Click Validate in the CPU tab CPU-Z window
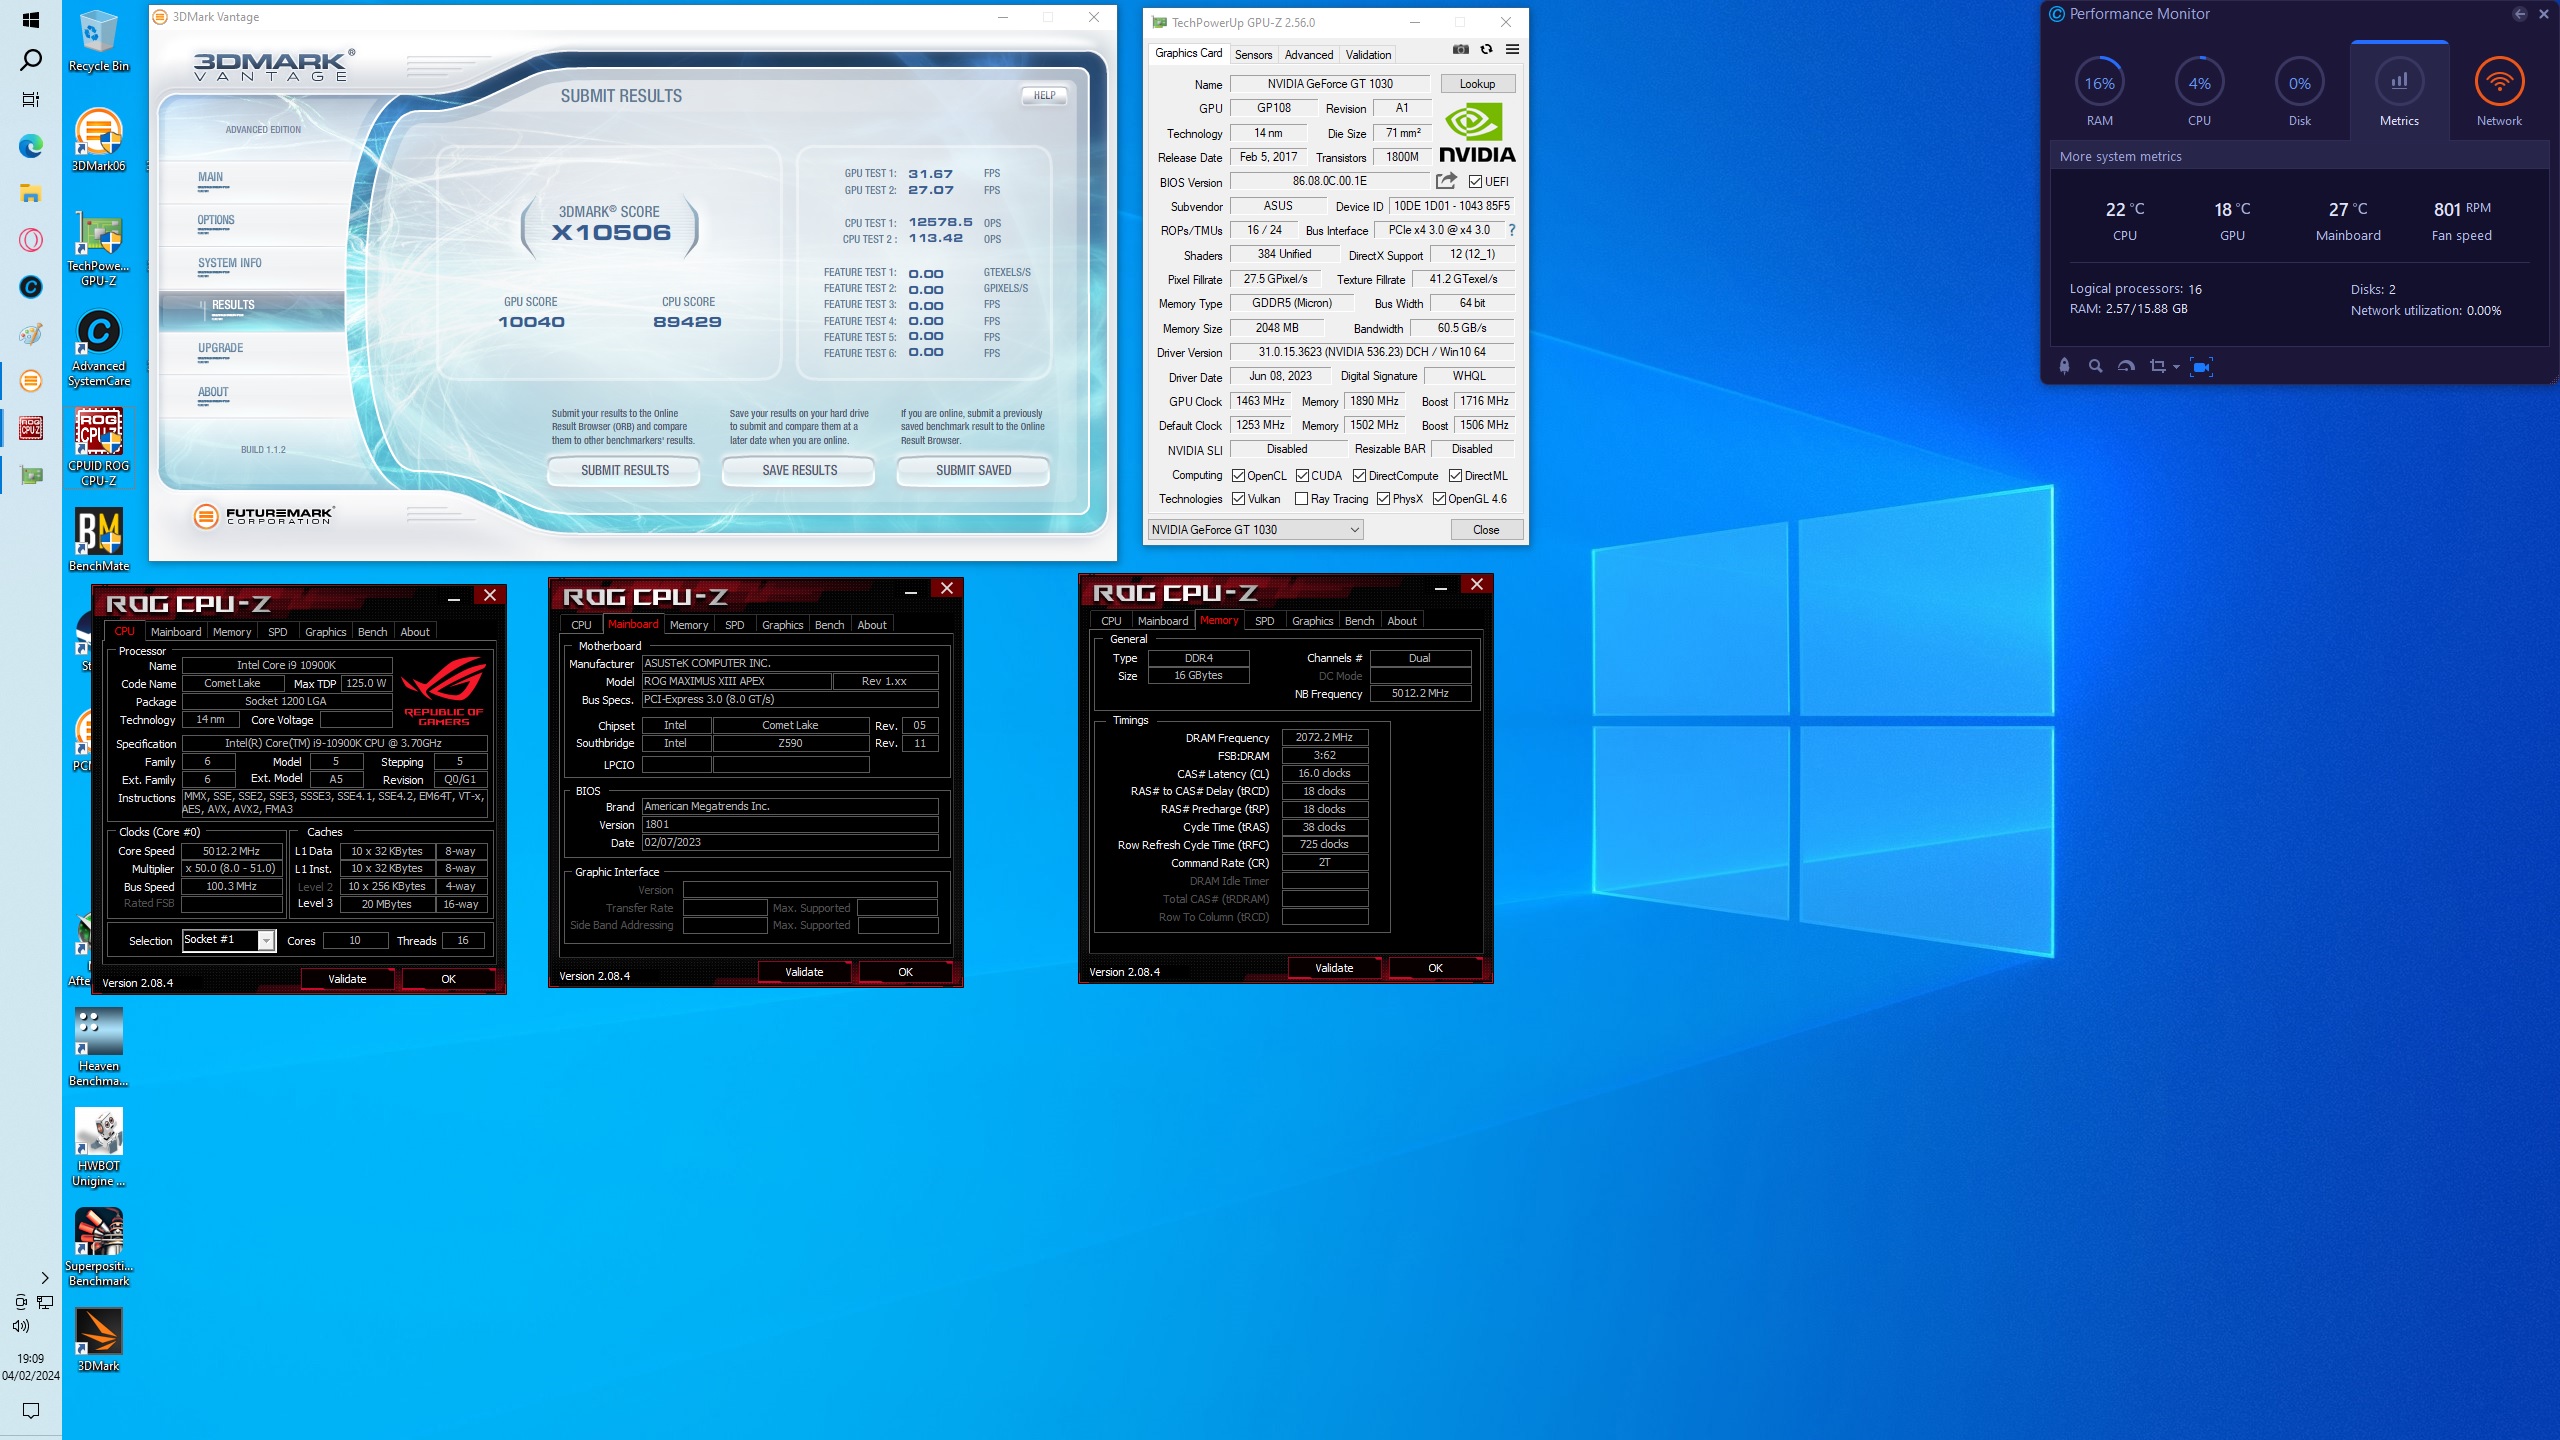 point(347,979)
